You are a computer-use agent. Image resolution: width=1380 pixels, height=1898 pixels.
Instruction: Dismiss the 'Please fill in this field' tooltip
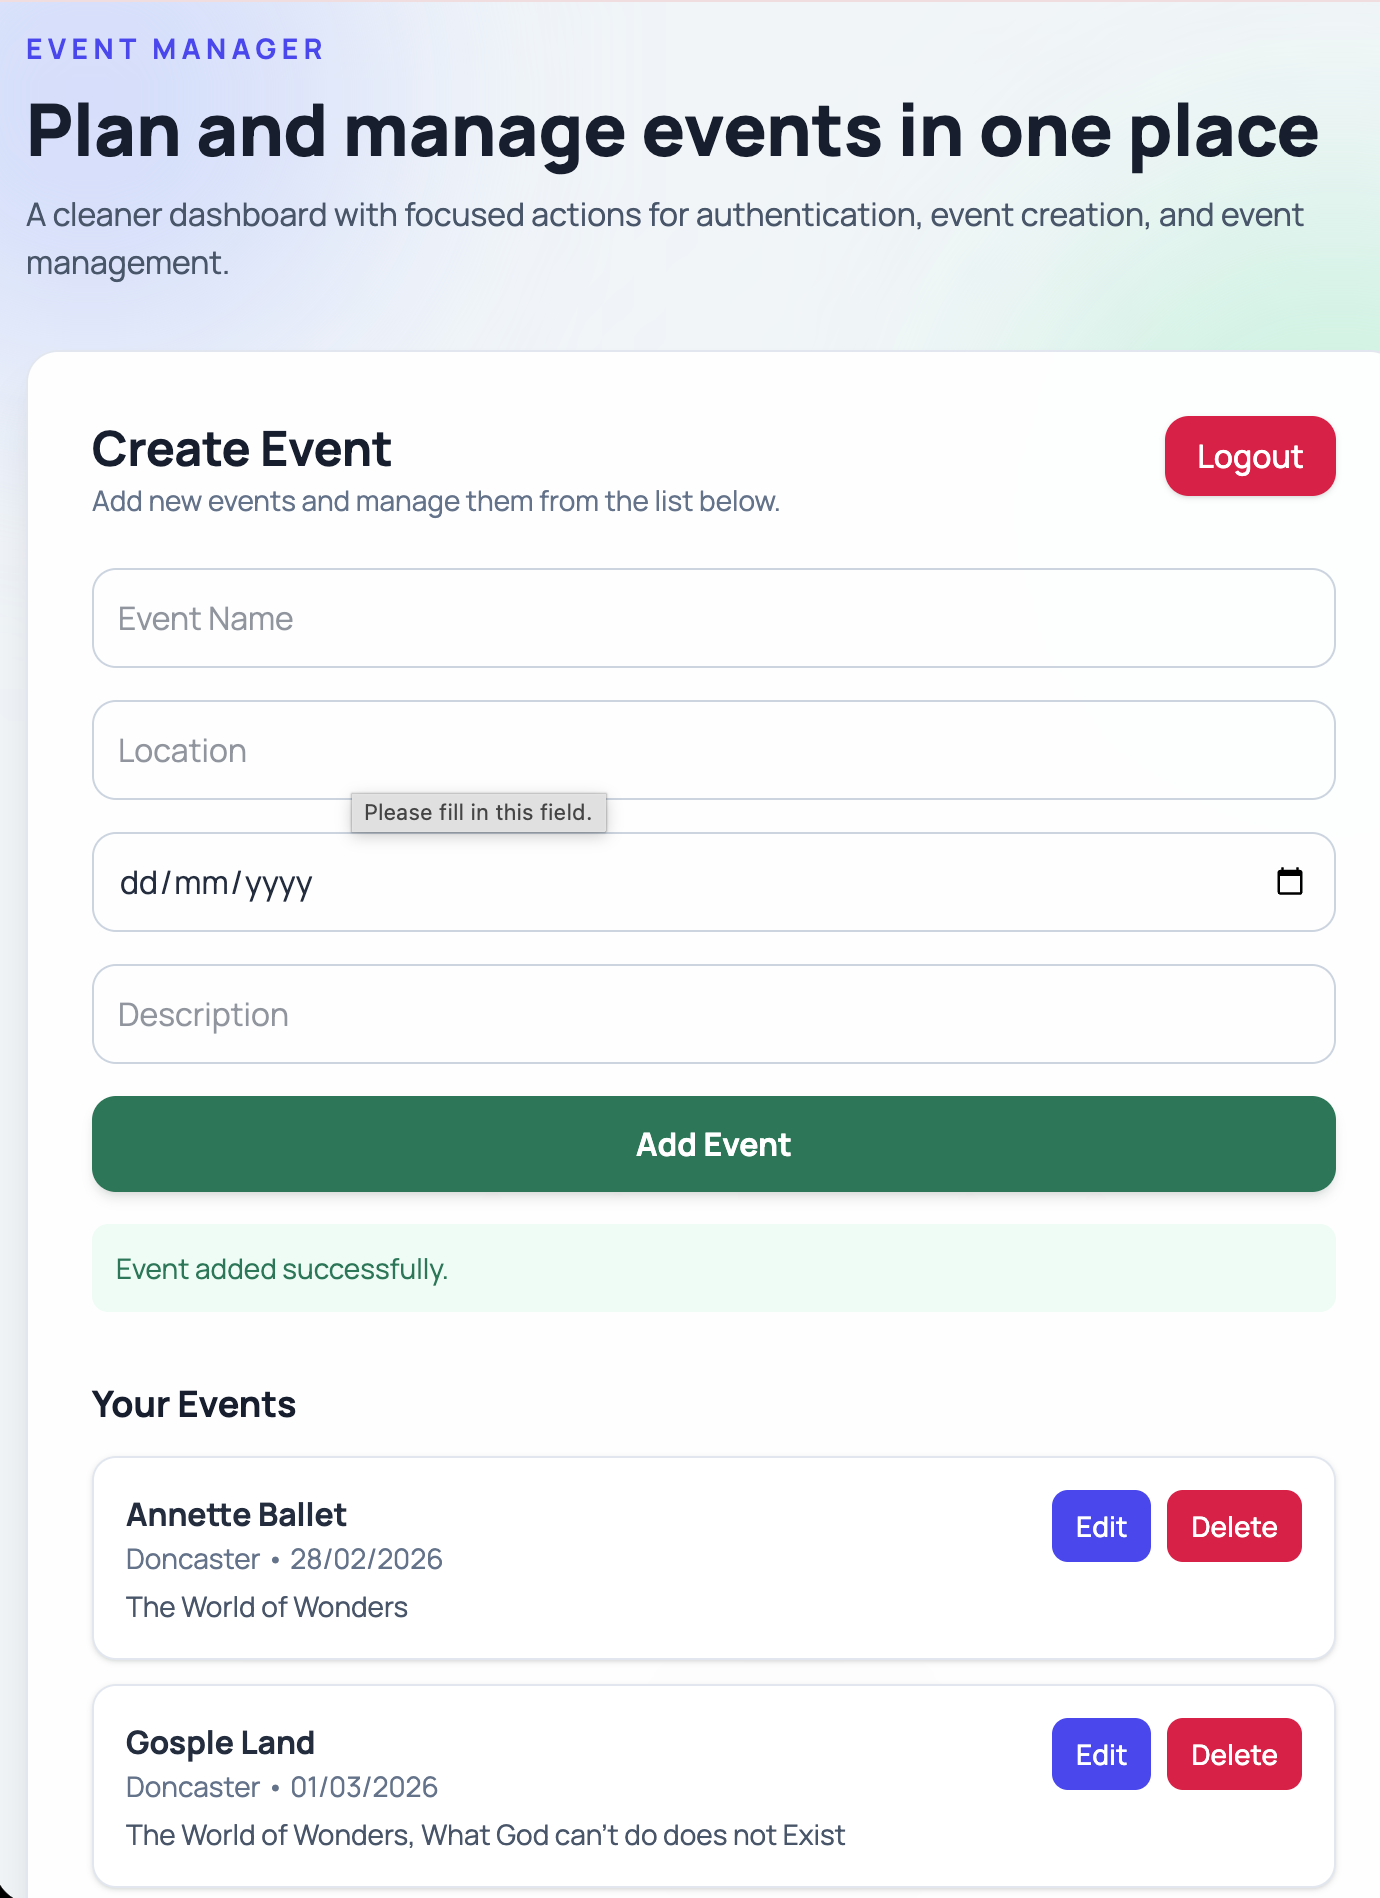coord(479,812)
